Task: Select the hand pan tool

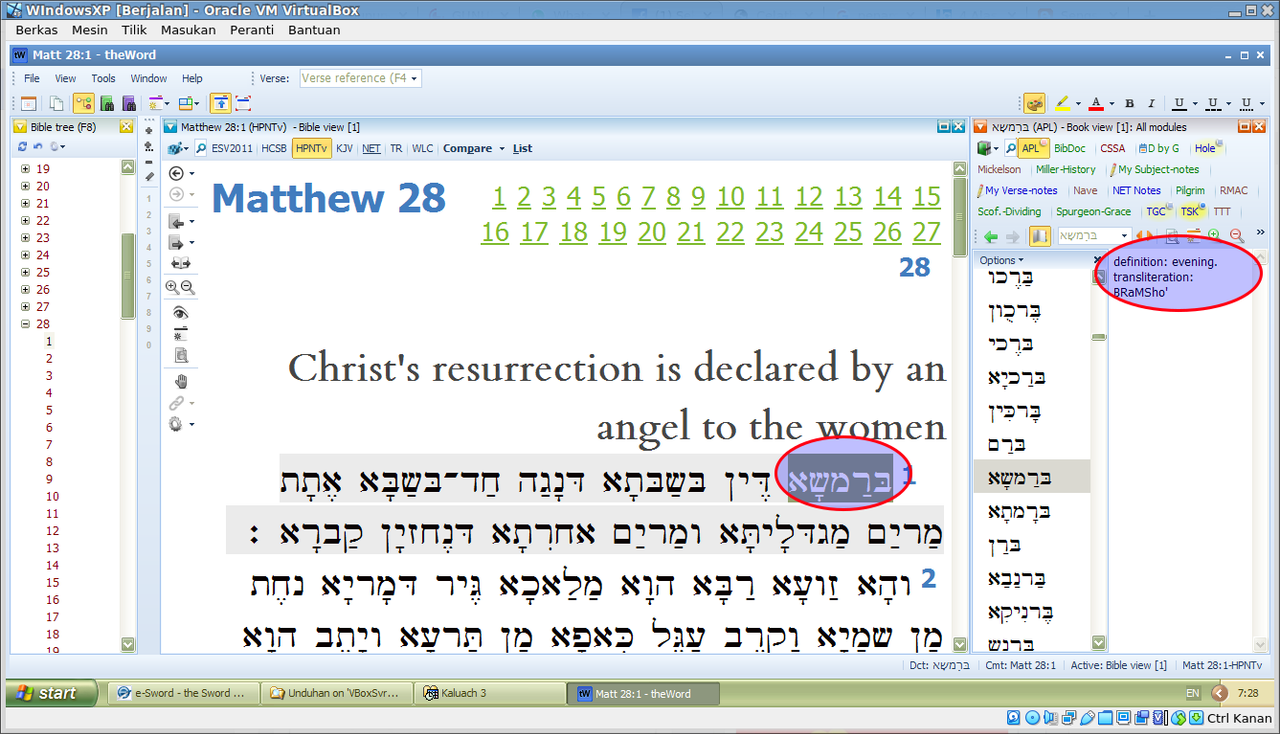Action: [181, 381]
